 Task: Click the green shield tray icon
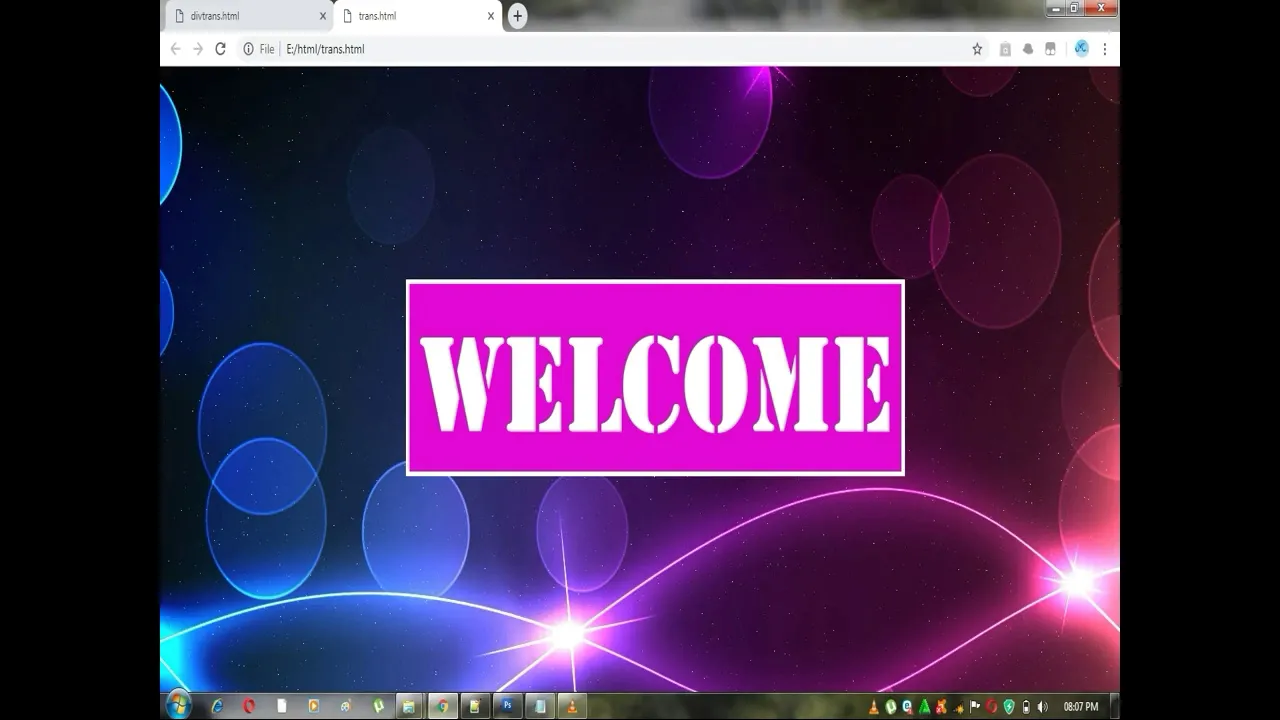(1009, 707)
